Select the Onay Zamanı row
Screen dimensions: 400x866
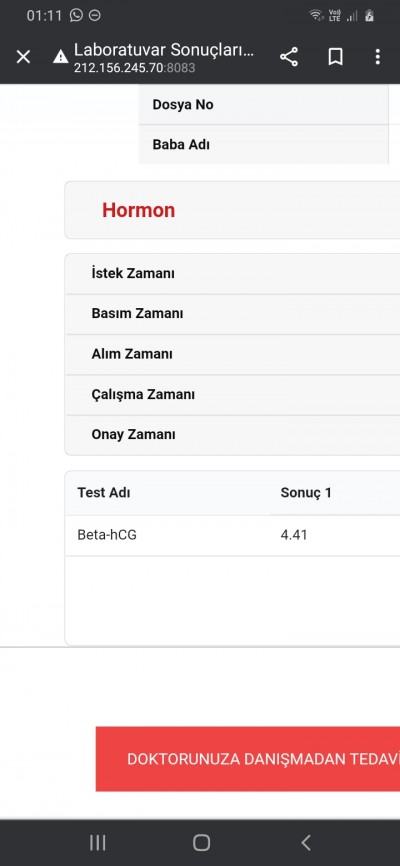(232, 435)
